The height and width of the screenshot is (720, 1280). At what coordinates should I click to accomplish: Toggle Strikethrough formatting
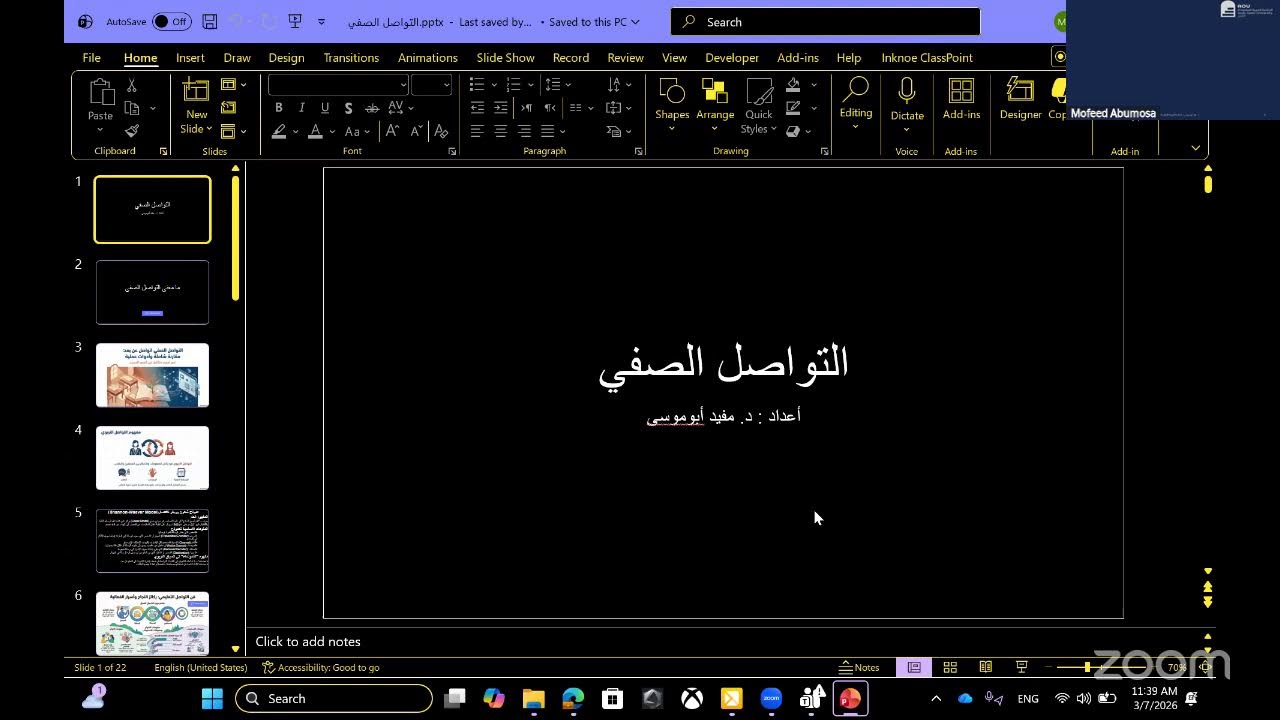(372, 108)
